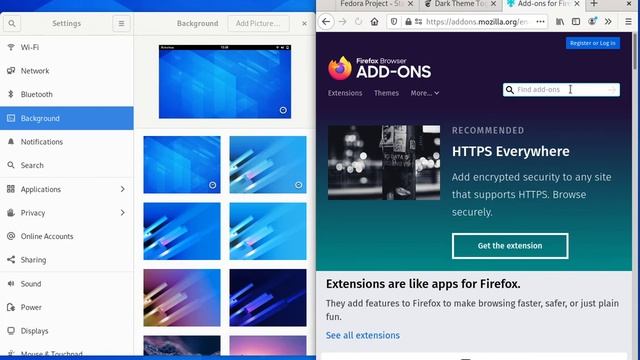Expand the More dropdown menu

425,93
